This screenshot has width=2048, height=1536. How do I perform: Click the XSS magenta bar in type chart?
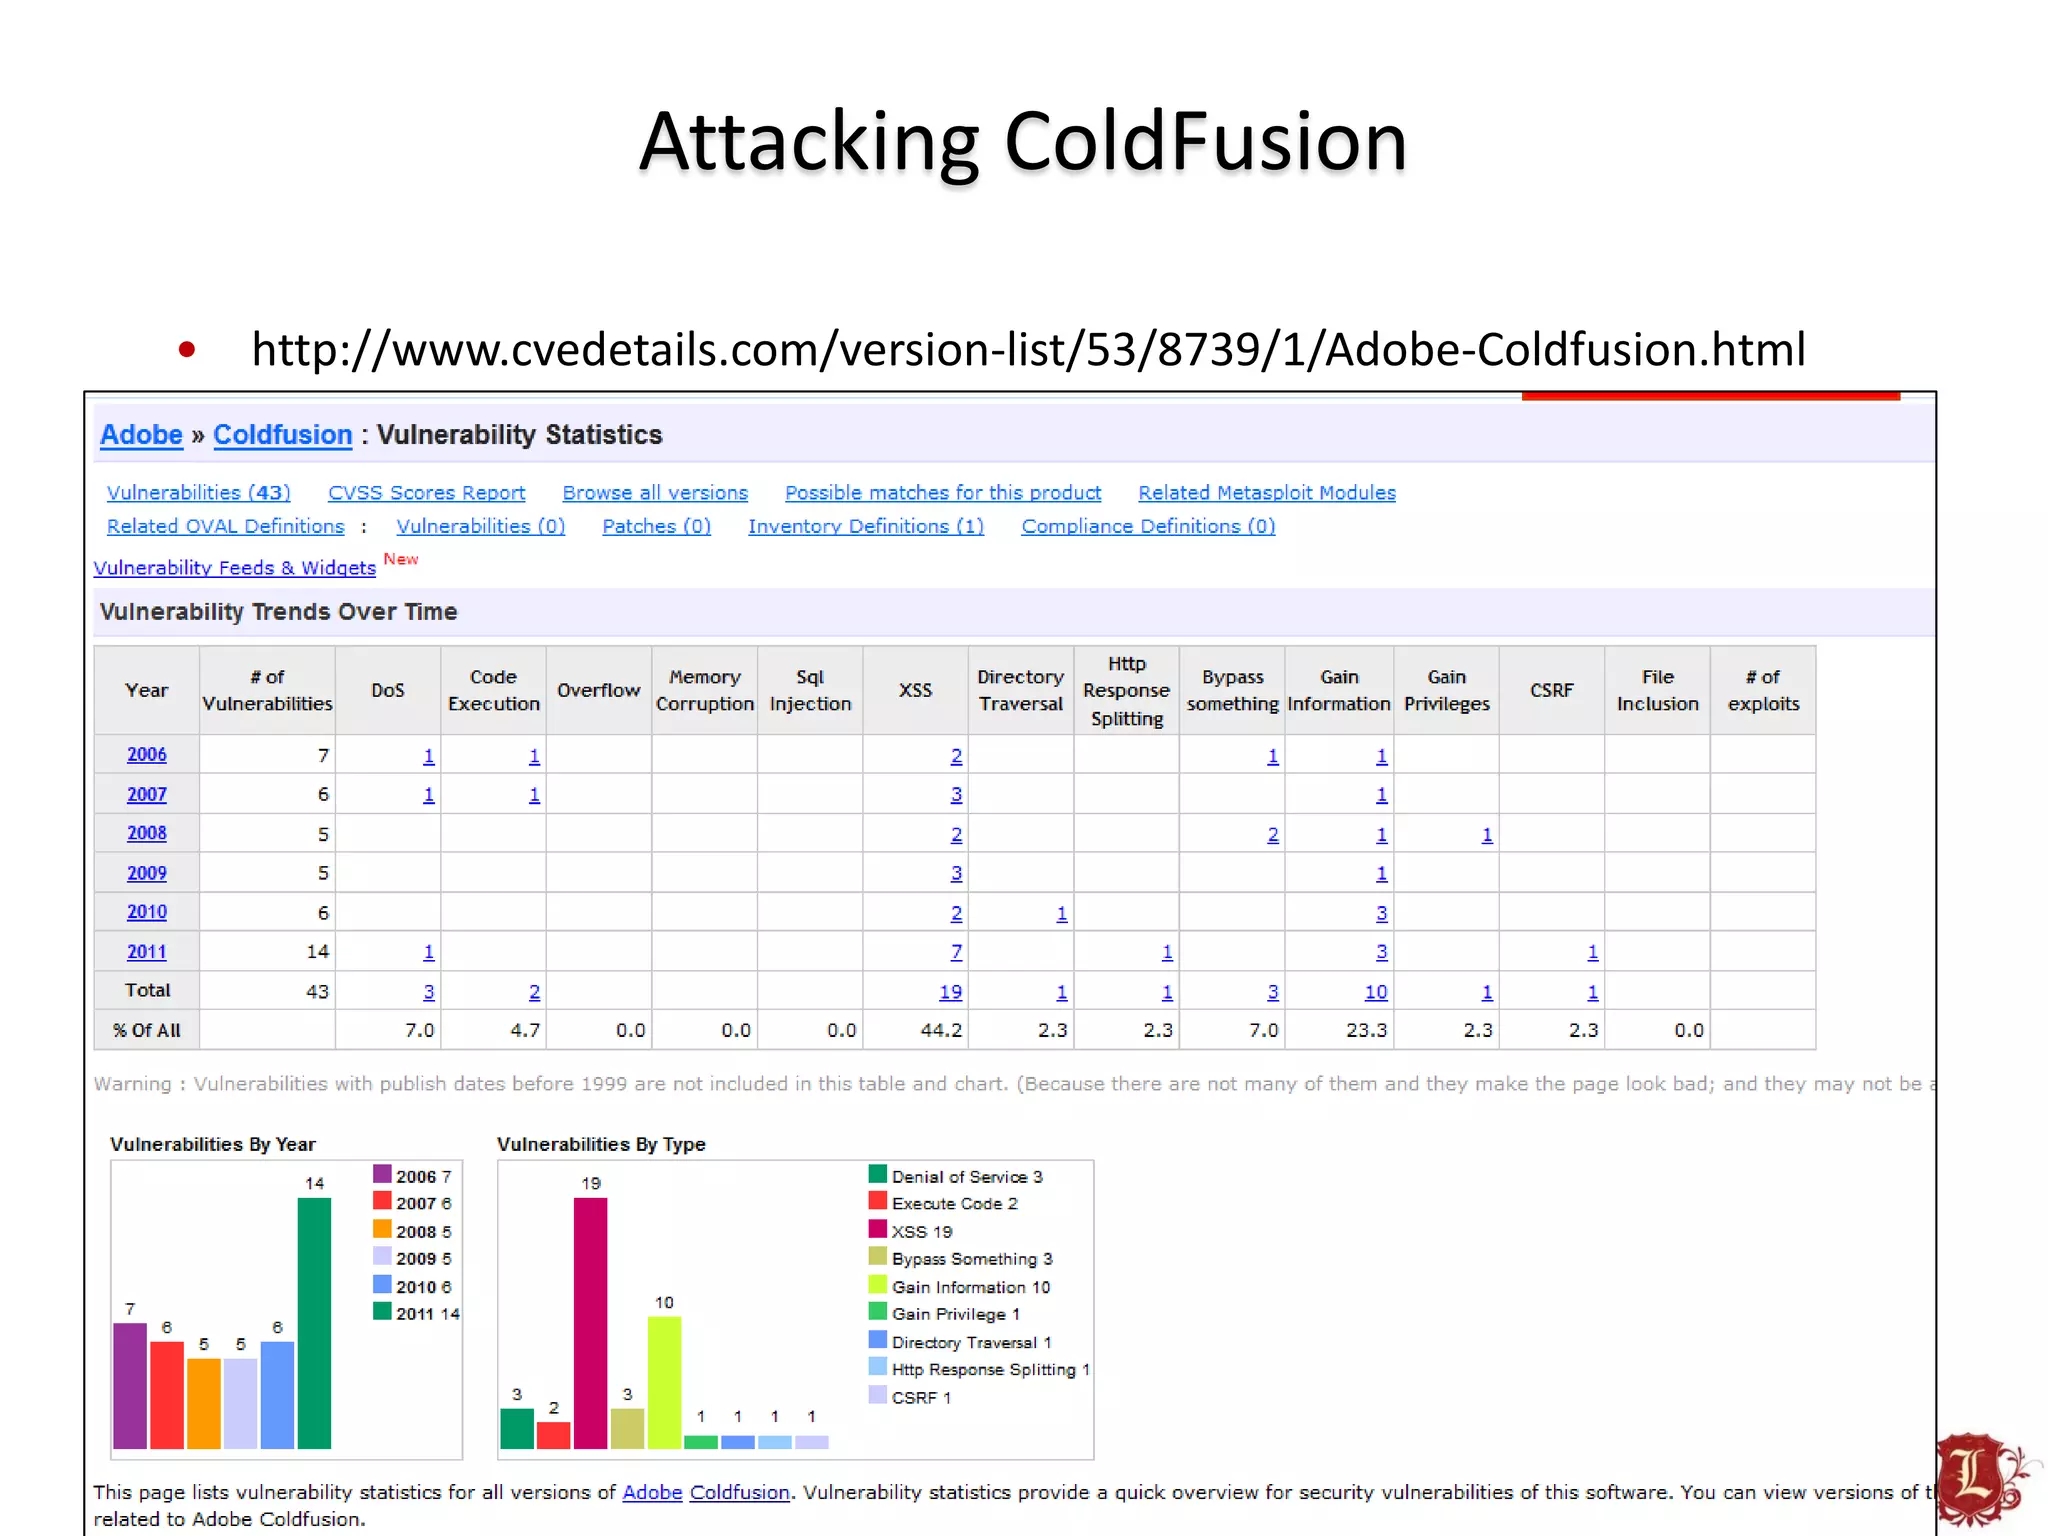(x=590, y=1323)
